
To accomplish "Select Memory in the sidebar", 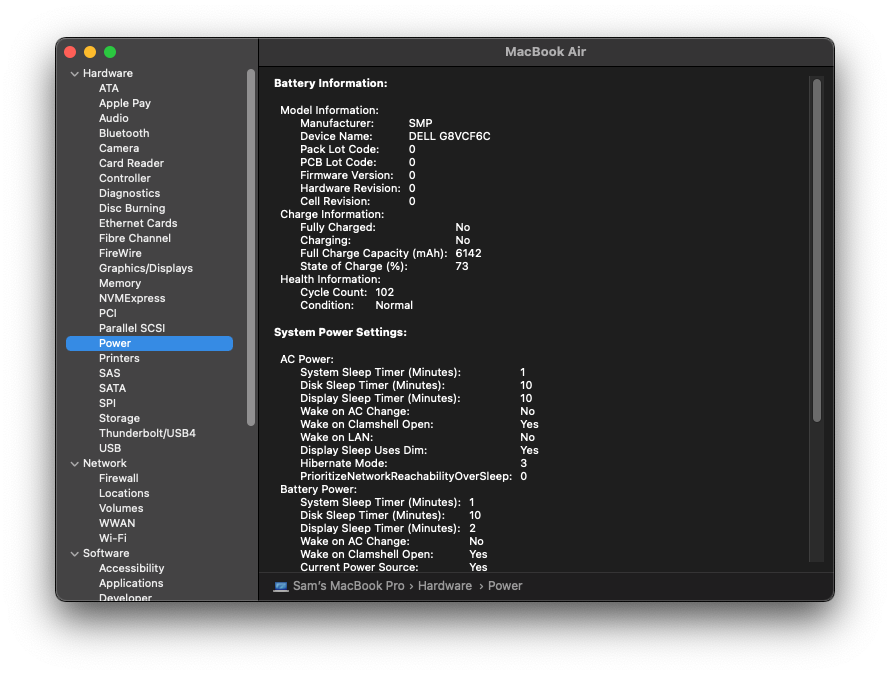I will [120, 283].
